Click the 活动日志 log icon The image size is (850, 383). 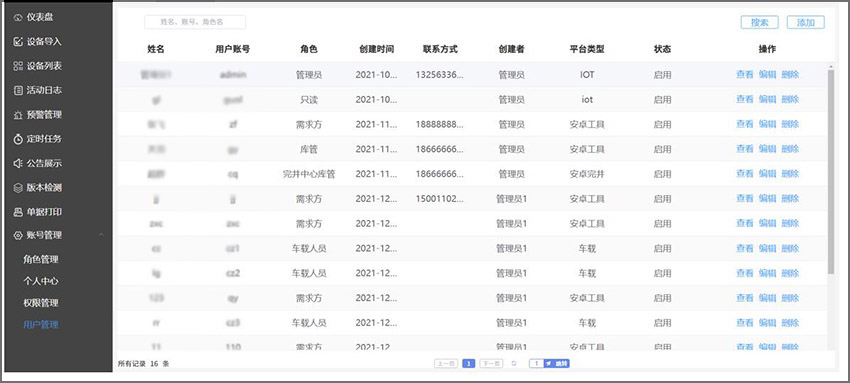pyautogui.click(x=18, y=90)
